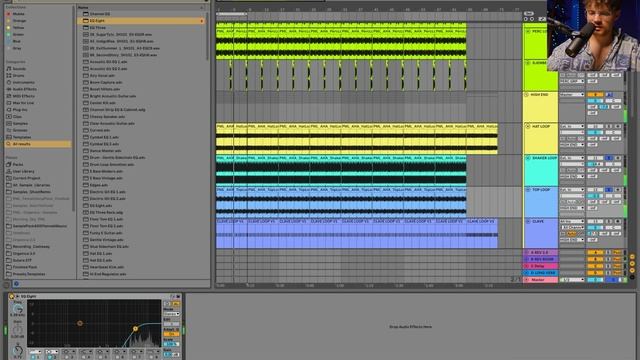640x360 pixels.
Task: Toggle the EQ Eight device activator
Action: point(11,296)
